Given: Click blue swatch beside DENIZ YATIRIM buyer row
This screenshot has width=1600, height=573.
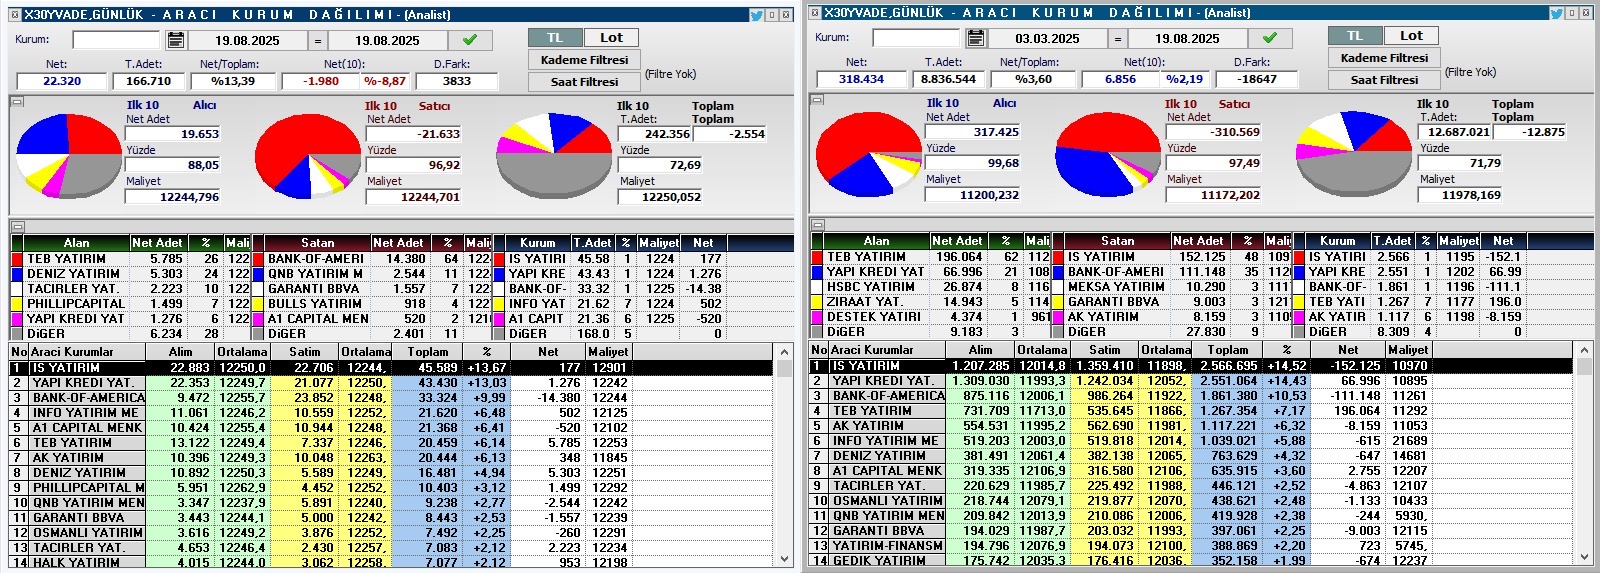Looking at the screenshot, I should 17,274.
